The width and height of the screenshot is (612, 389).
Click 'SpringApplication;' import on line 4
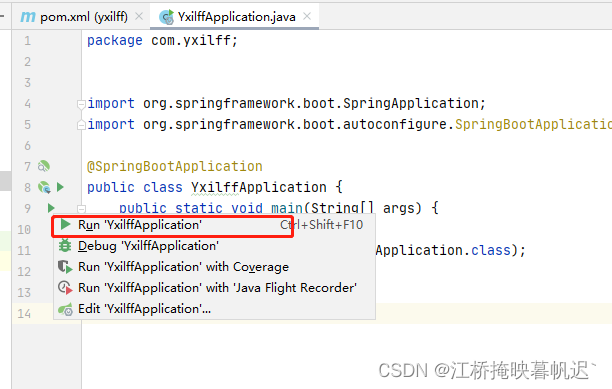[414, 104]
